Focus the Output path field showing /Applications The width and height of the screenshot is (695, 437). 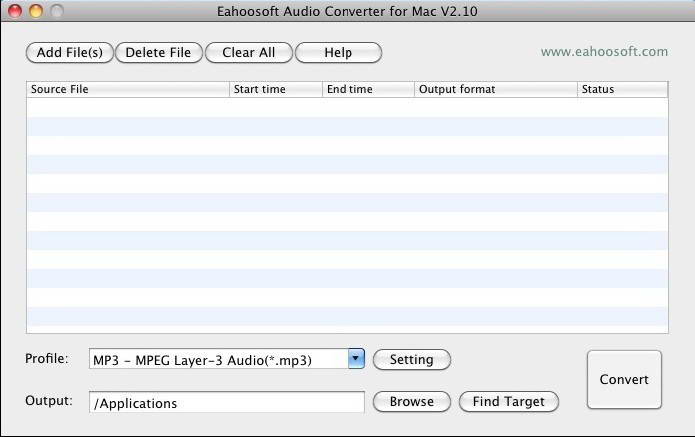pos(226,402)
